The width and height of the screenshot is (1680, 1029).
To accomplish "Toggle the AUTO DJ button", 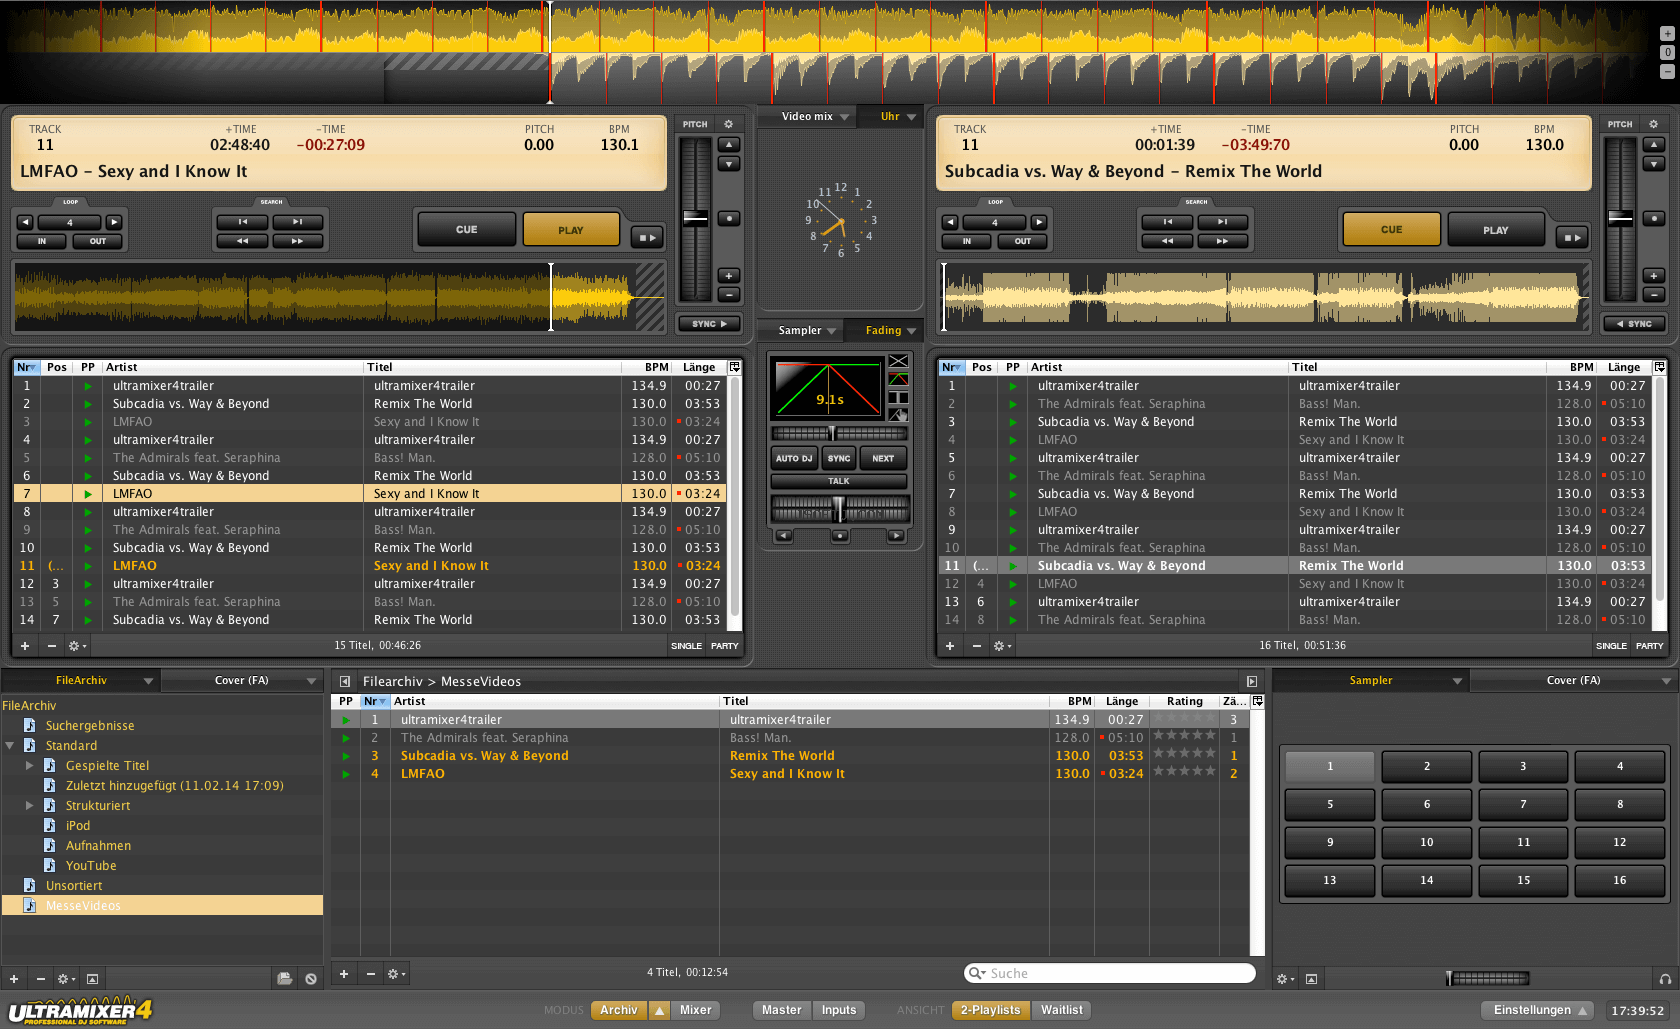I will point(794,458).
